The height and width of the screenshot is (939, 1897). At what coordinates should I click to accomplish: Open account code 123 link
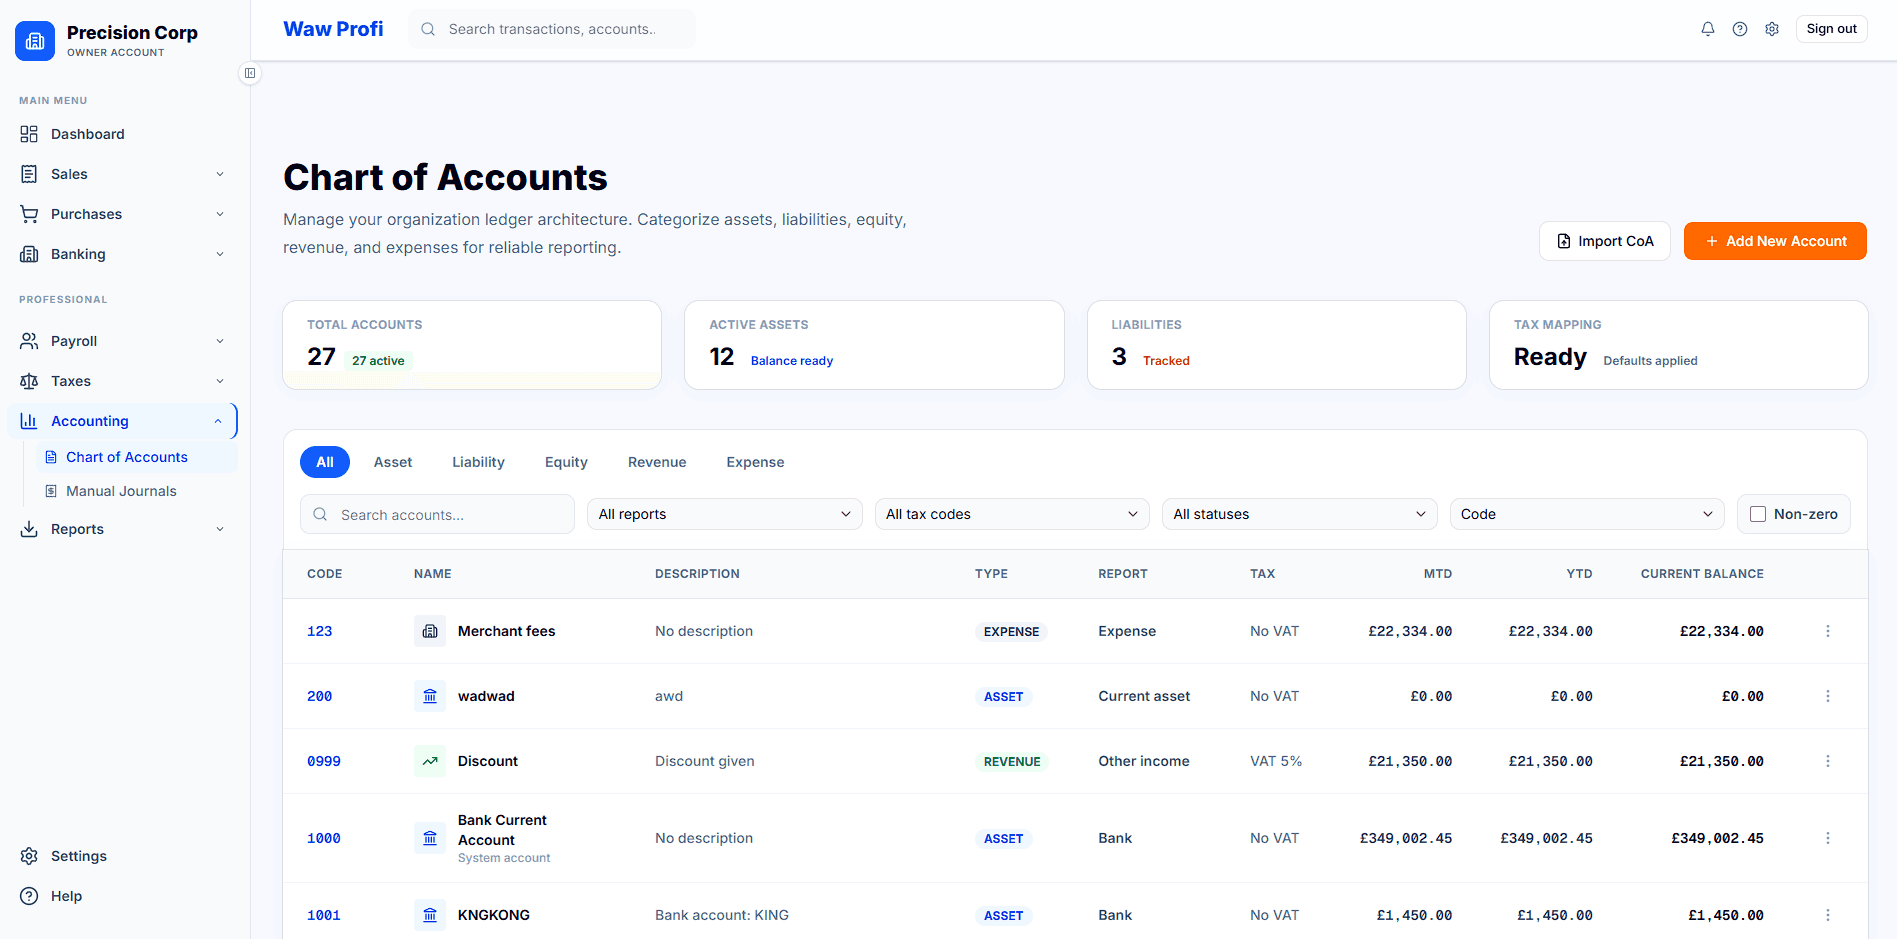coord(319,631)
